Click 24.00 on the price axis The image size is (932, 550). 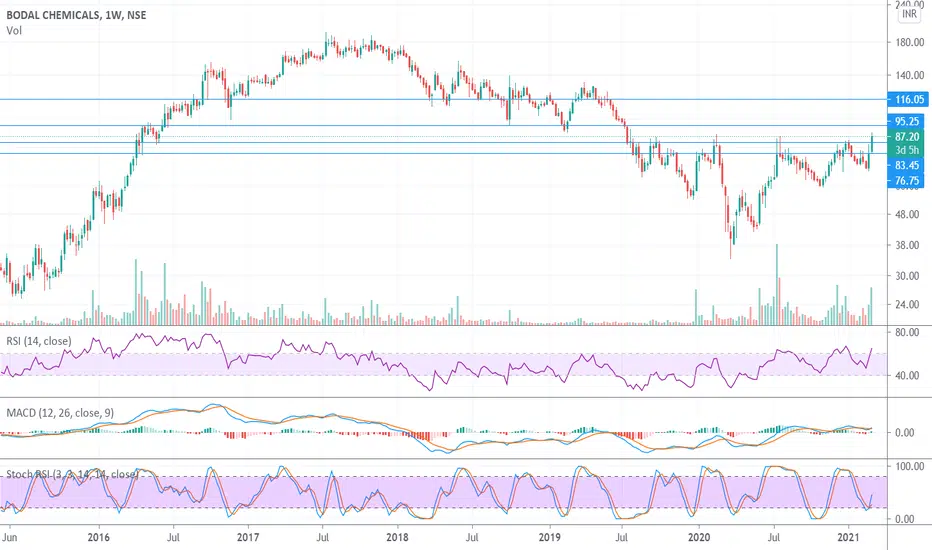(907, 304)
